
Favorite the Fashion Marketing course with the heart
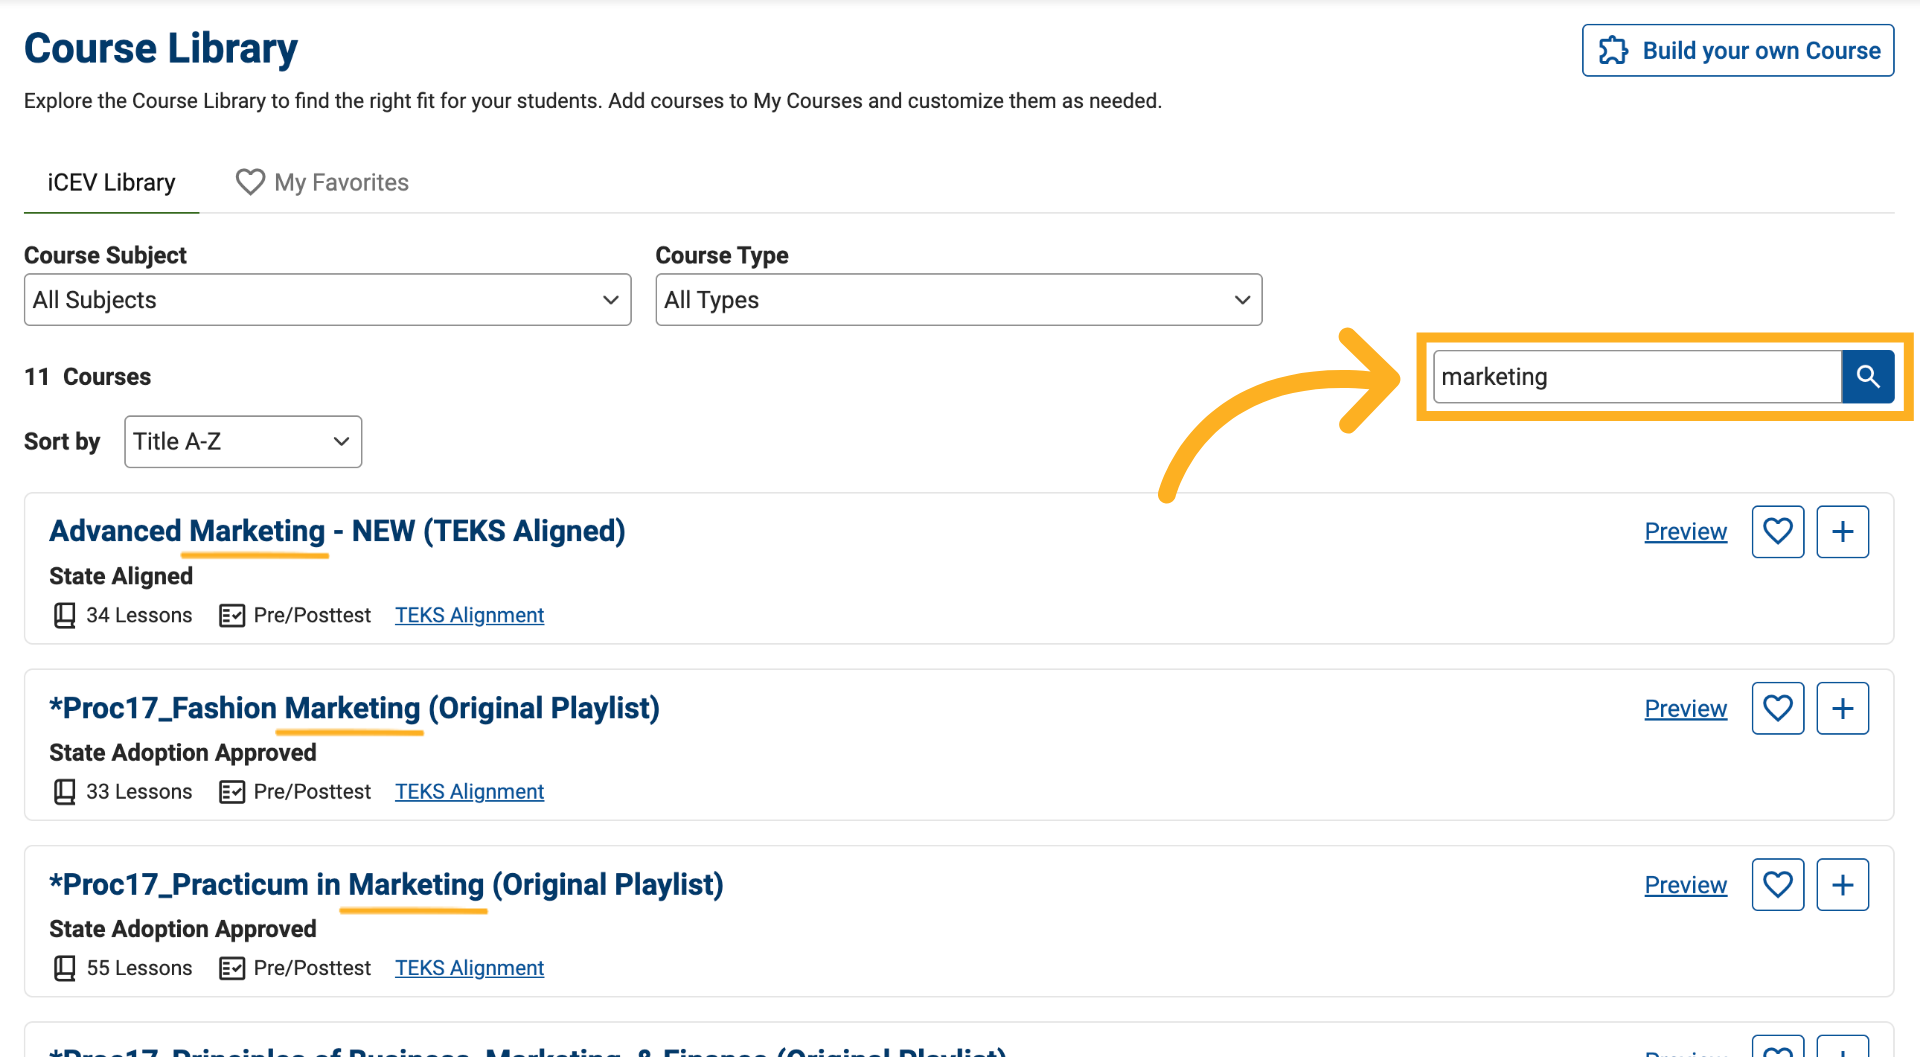pyautogui.click(x=1777, y=708)
